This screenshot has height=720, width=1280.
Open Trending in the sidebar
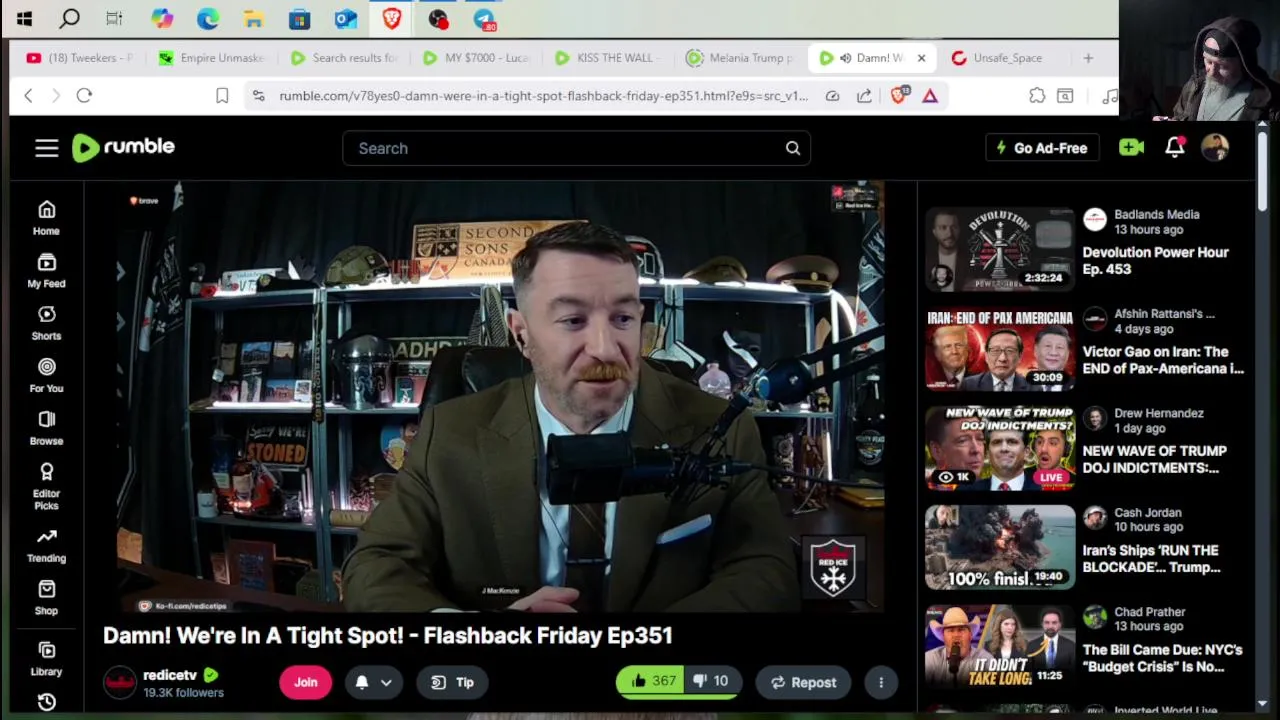click(46, 545)
